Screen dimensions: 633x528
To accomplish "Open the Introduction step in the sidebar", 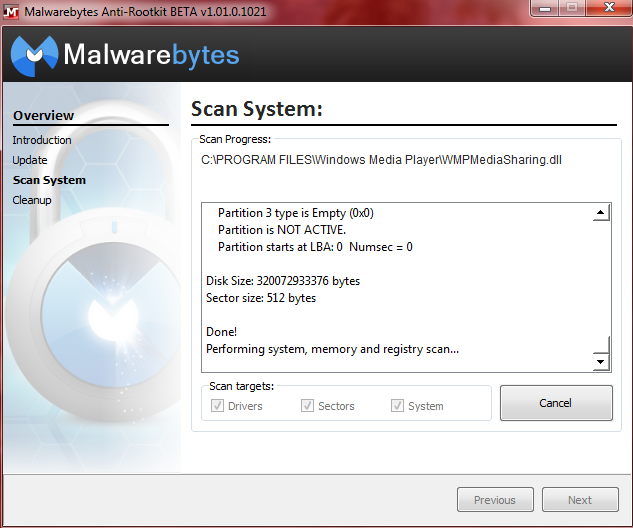I will 42,140.
